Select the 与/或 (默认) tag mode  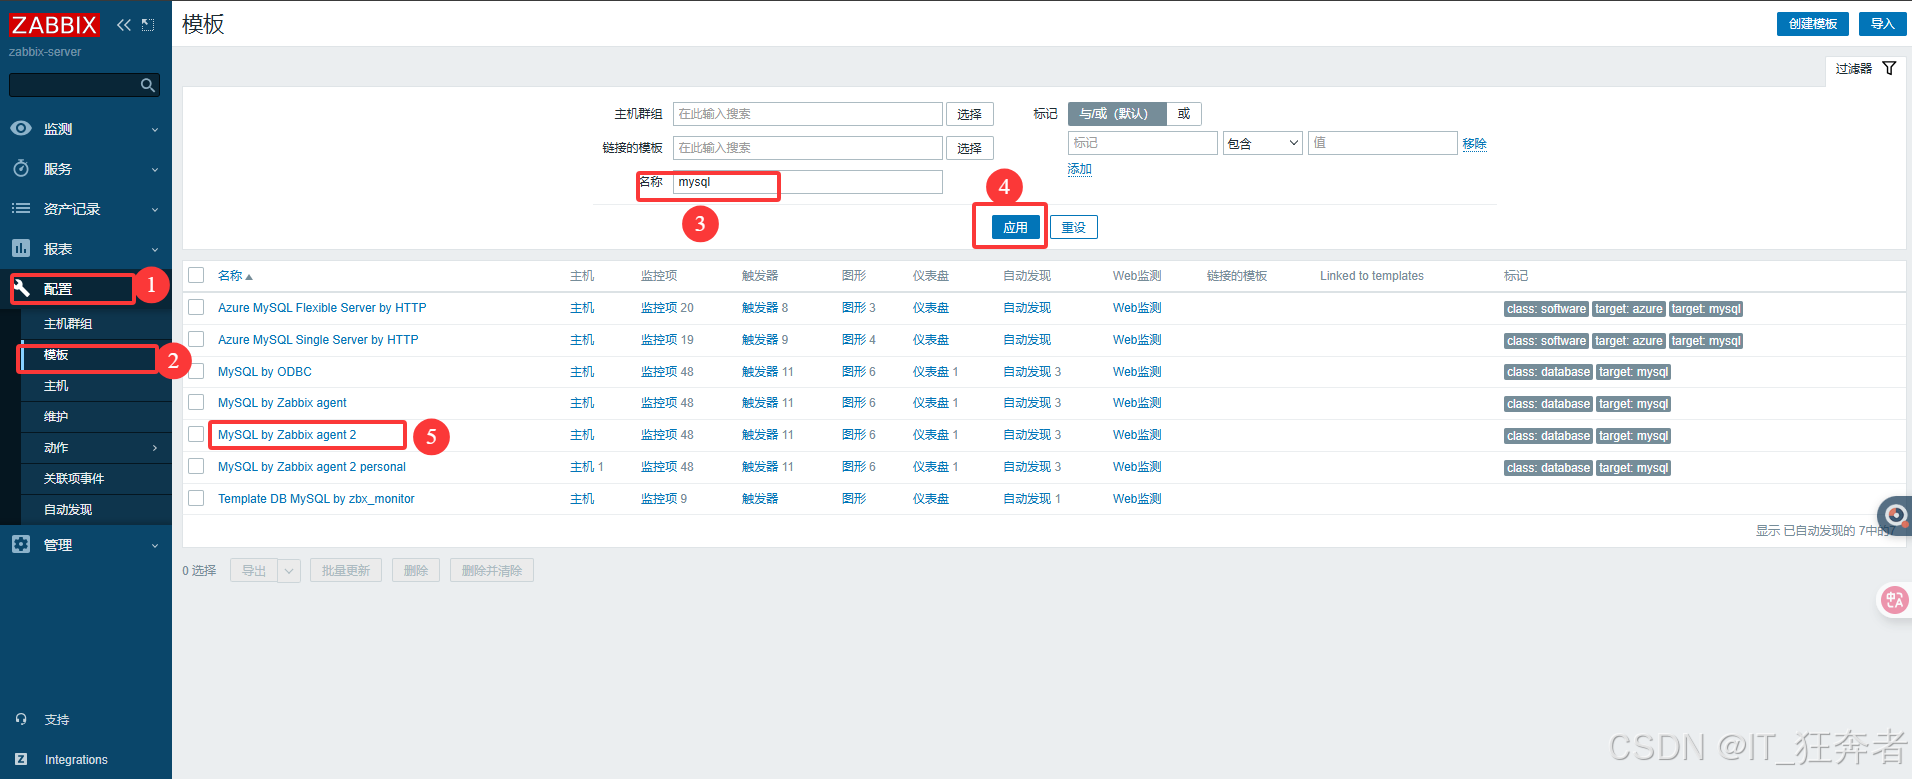point(1117,114)
